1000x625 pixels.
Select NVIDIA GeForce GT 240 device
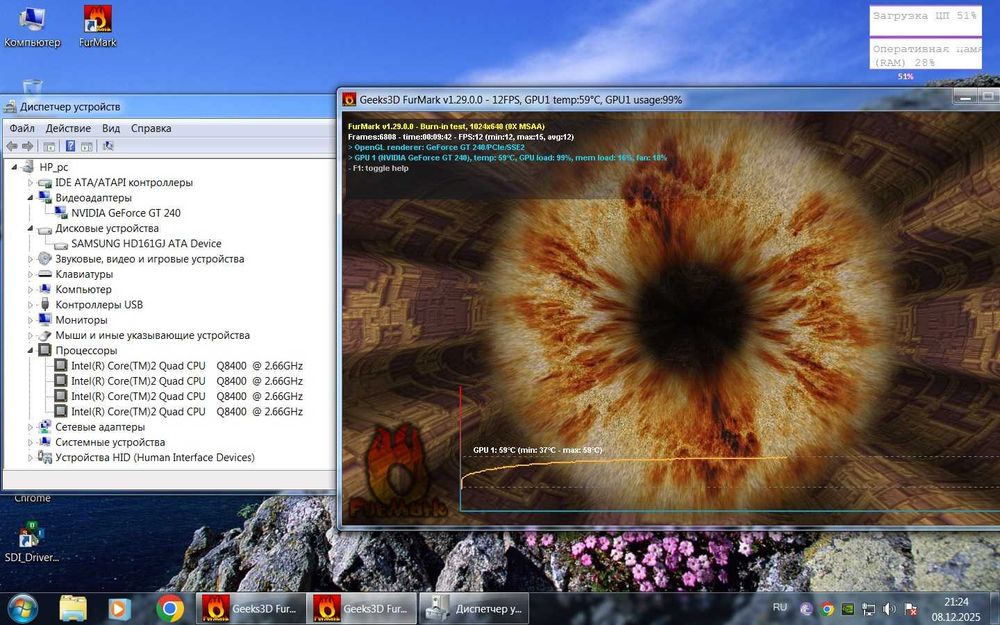[x=126, y=213]
